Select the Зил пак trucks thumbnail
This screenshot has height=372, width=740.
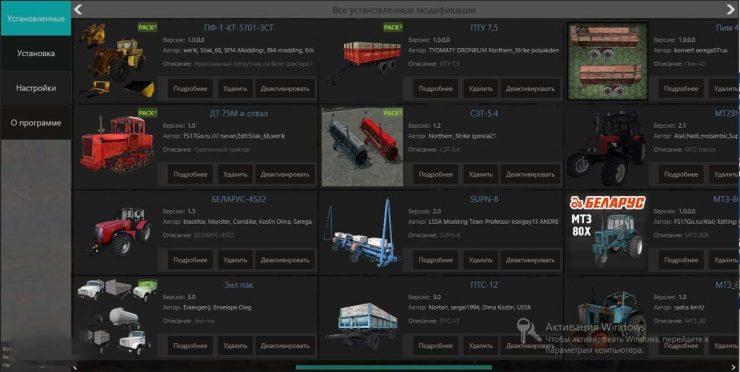pos(117,317)
